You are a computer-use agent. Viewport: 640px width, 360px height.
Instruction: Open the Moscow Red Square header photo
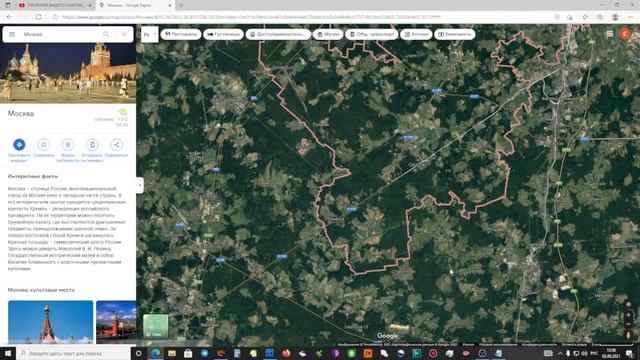[68, 73]
